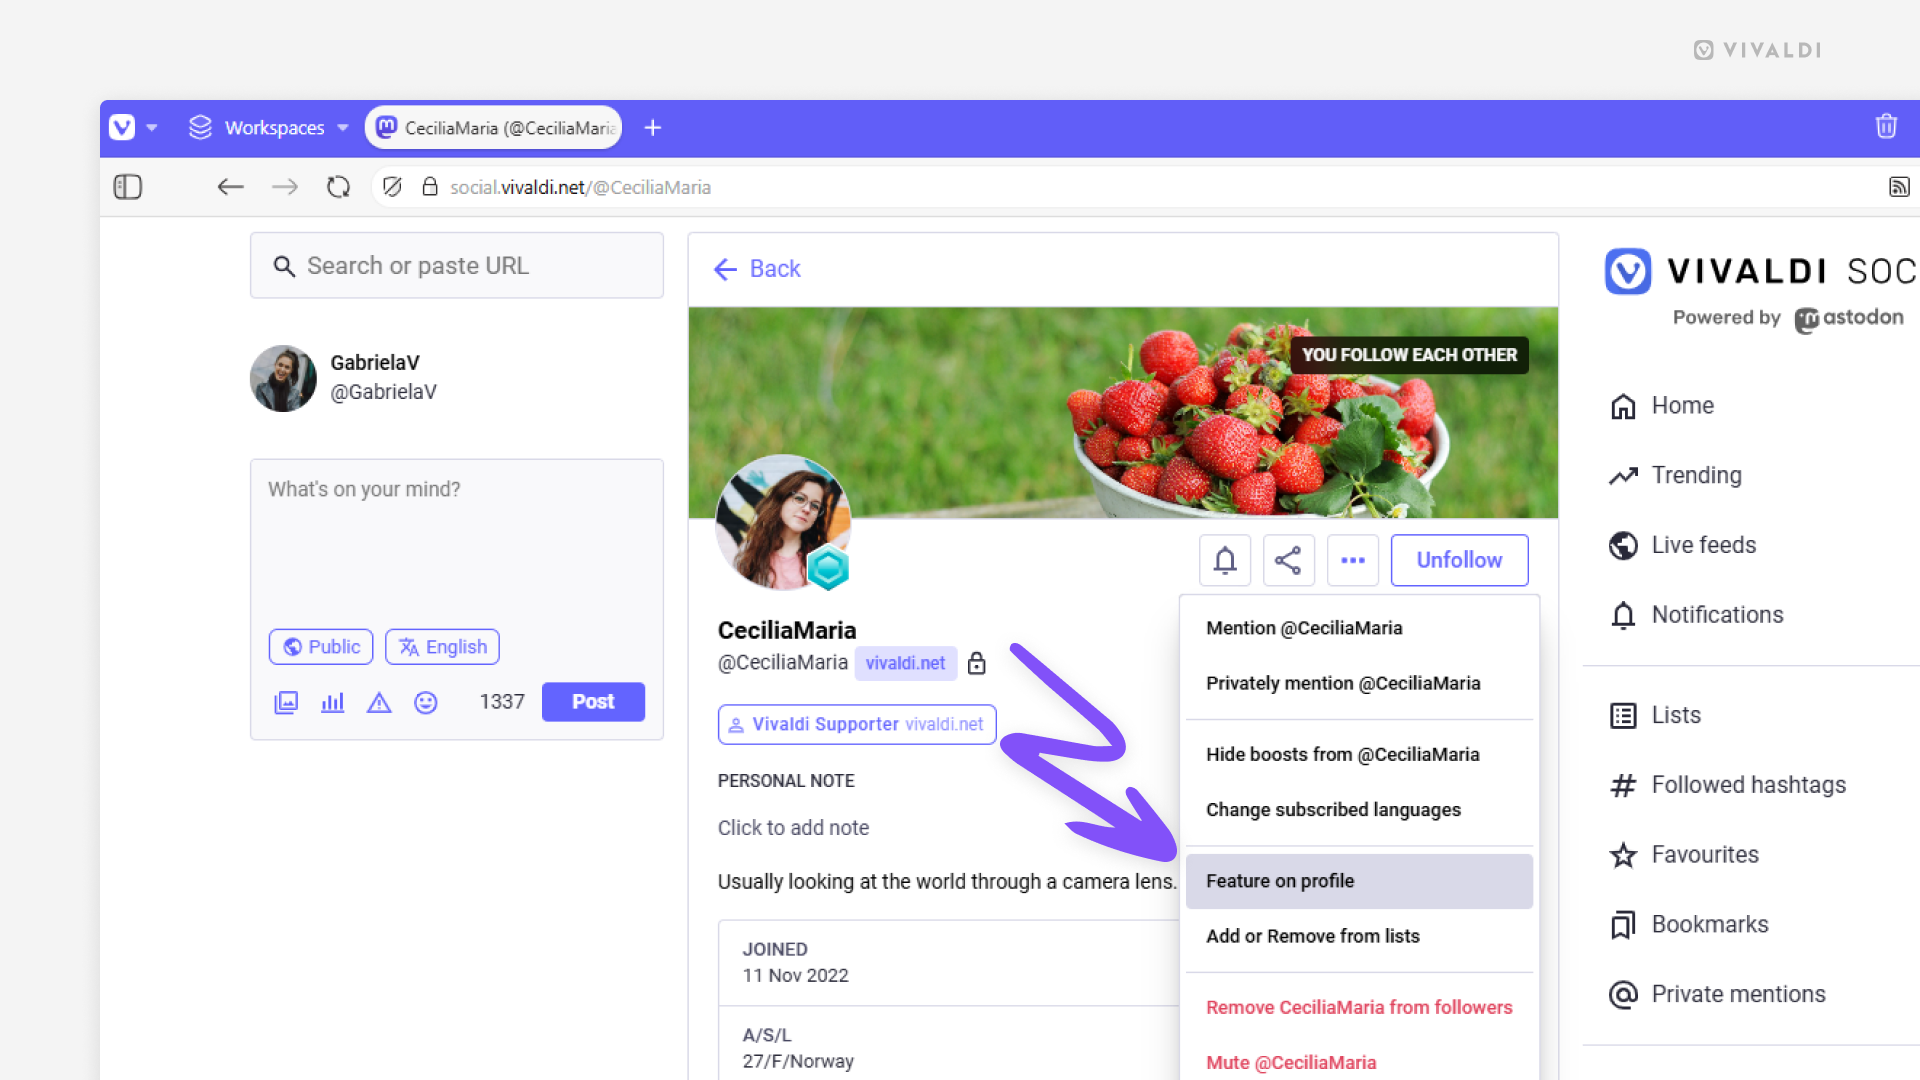1920x1080 pixels.
Task: Click to add personal note
Action: (x=793, y=828)
